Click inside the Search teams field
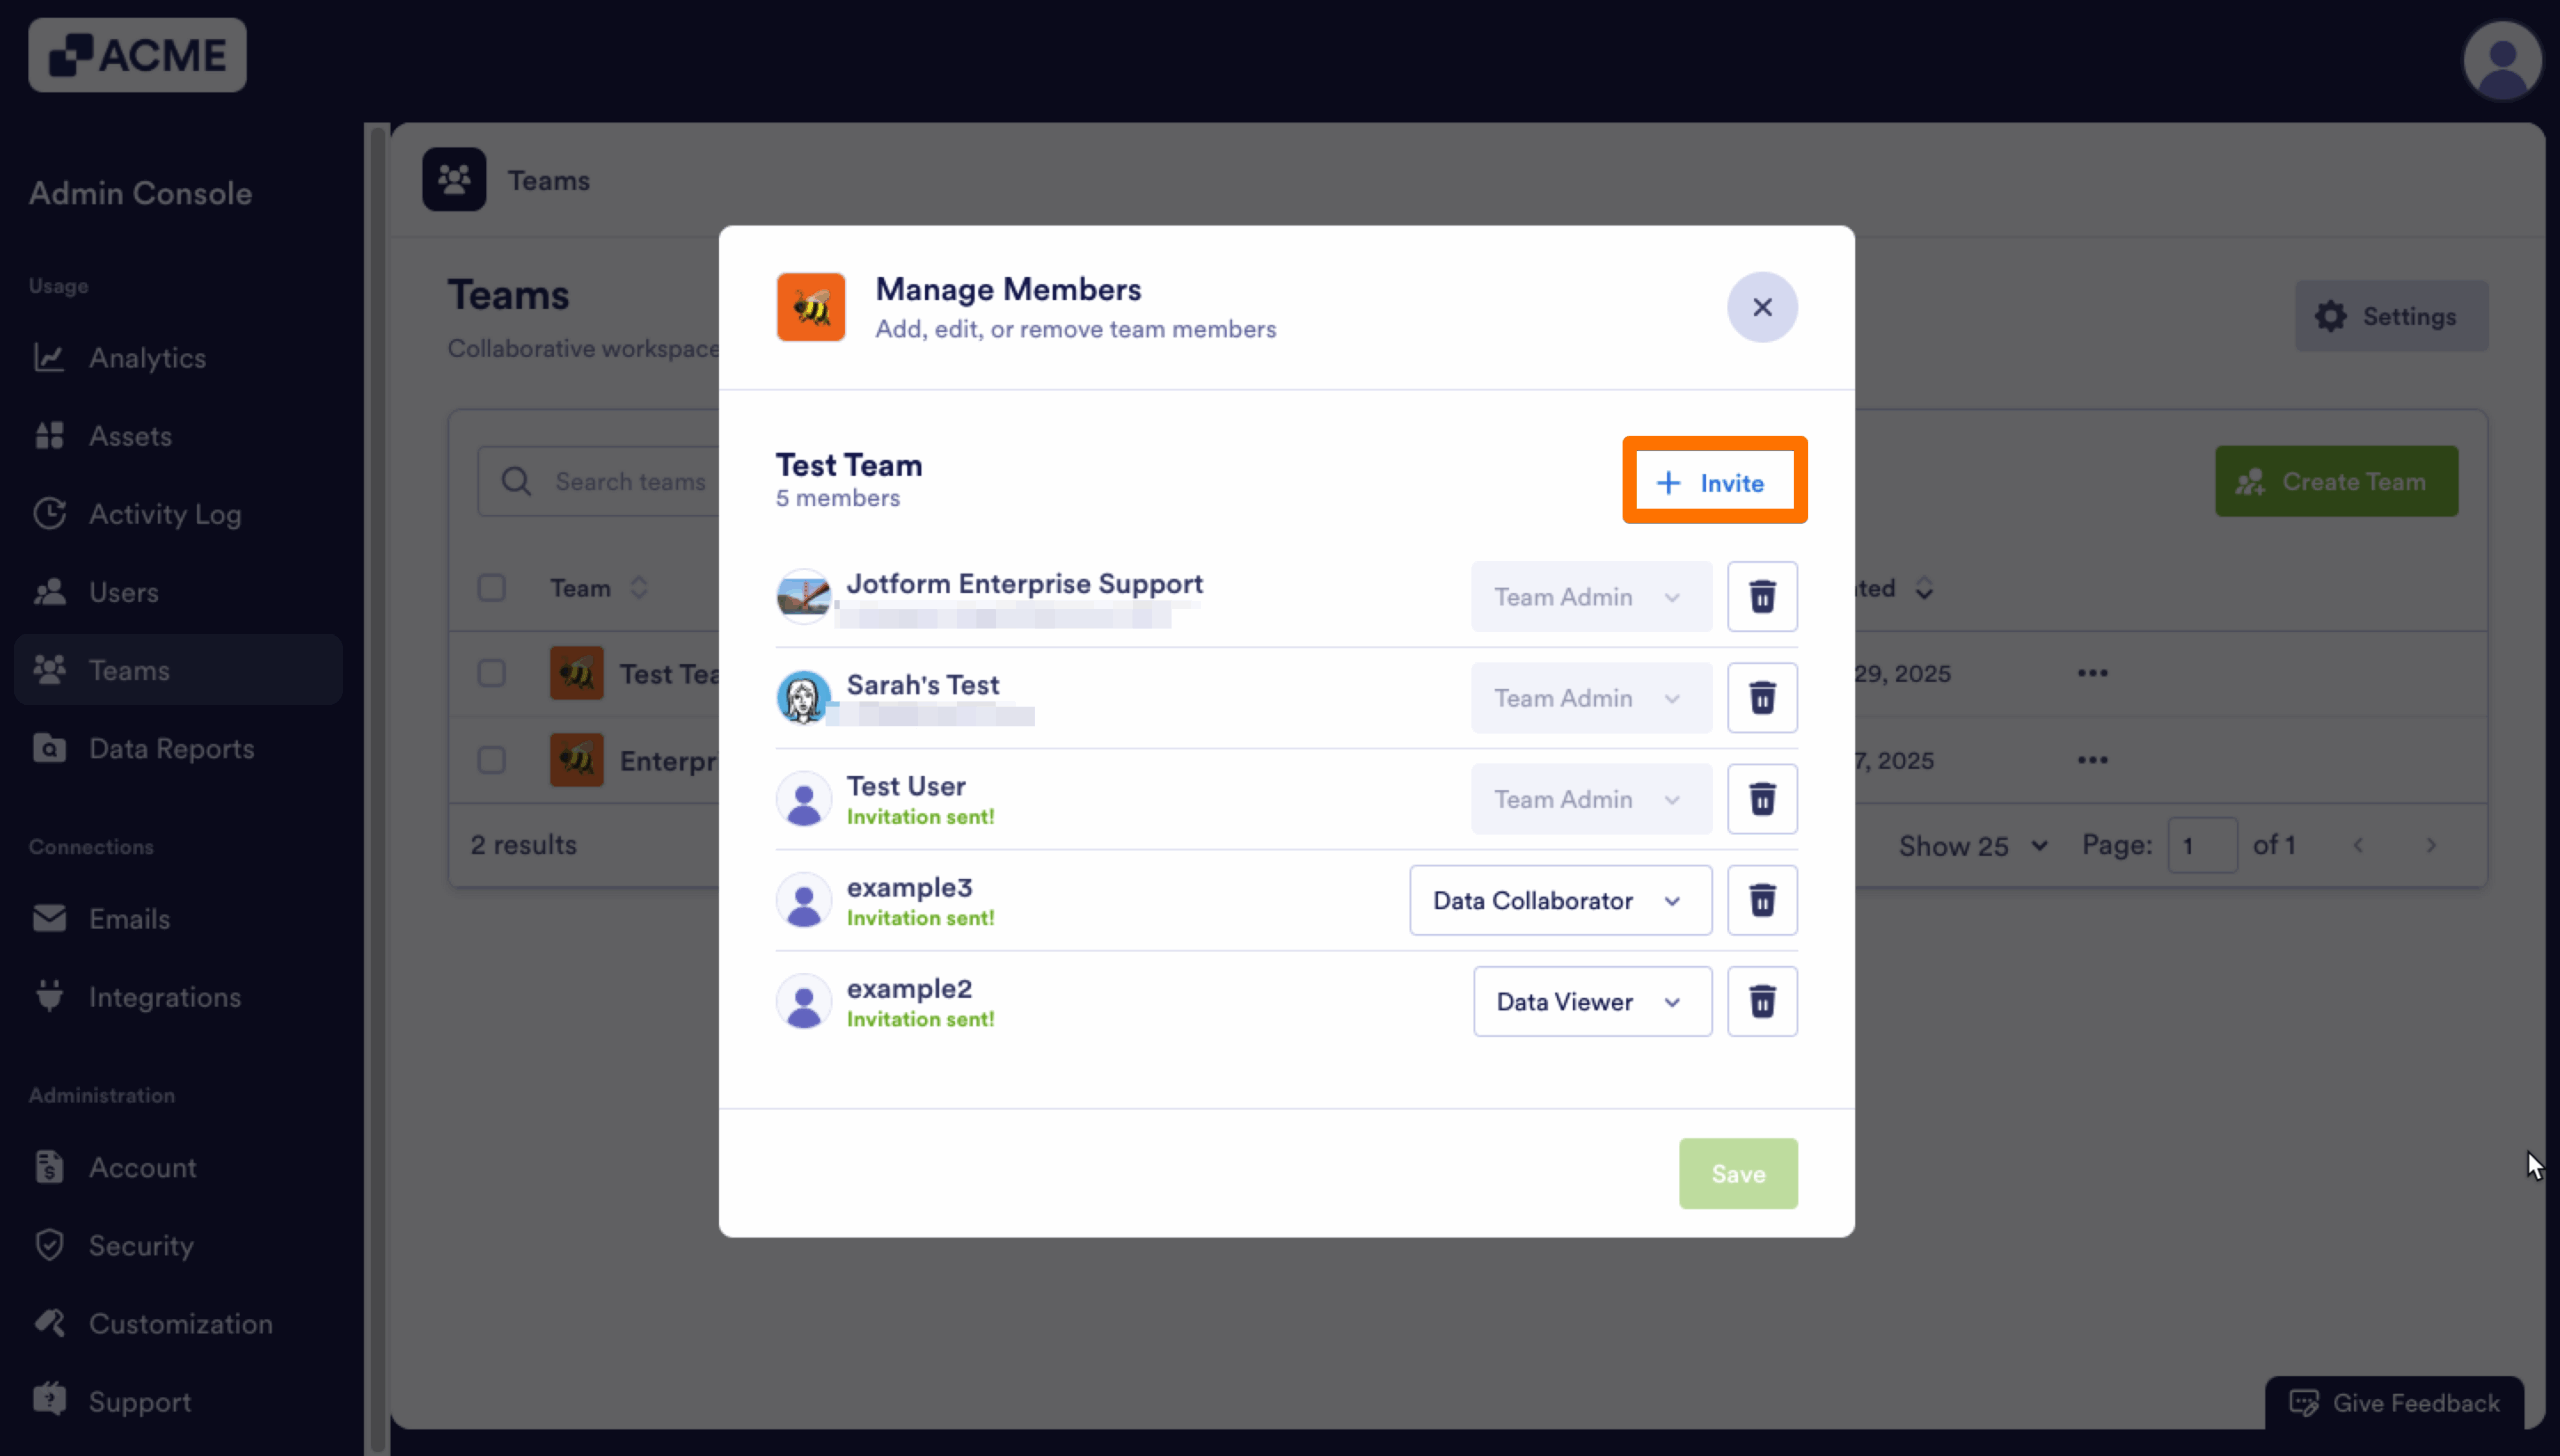The height and width of the screenshot is (1456, 2560). 630,481
